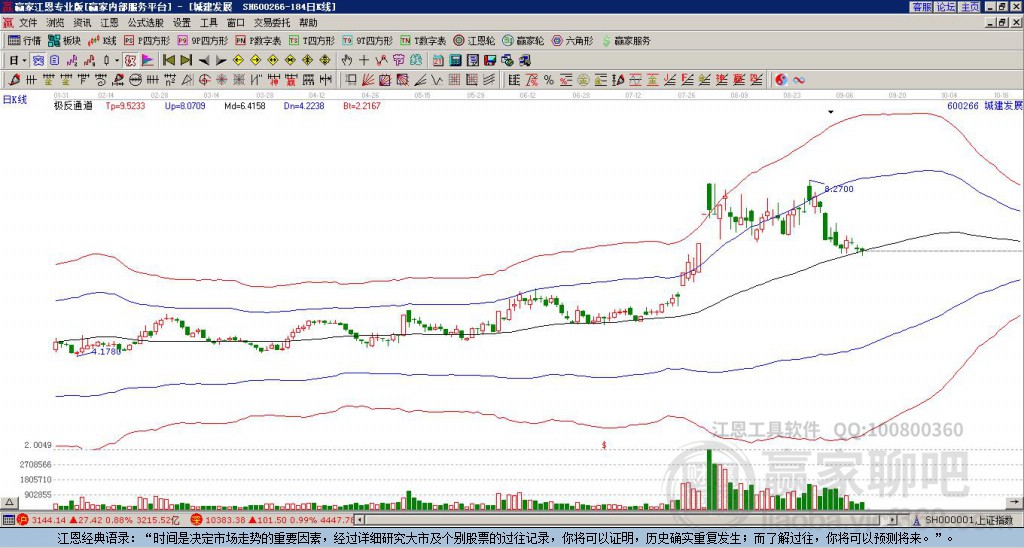Open 赢家服务 from the toolbar

pos(626,40)
